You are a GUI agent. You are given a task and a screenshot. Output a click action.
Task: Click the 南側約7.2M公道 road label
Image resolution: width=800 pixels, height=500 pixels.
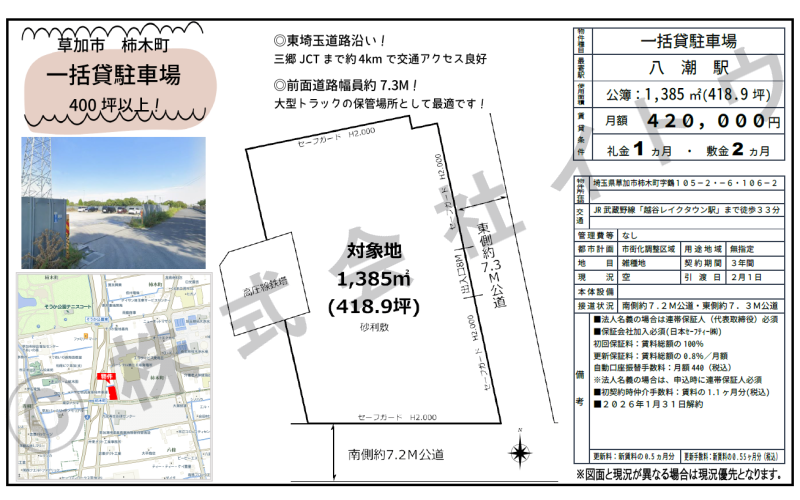point(396,454)
